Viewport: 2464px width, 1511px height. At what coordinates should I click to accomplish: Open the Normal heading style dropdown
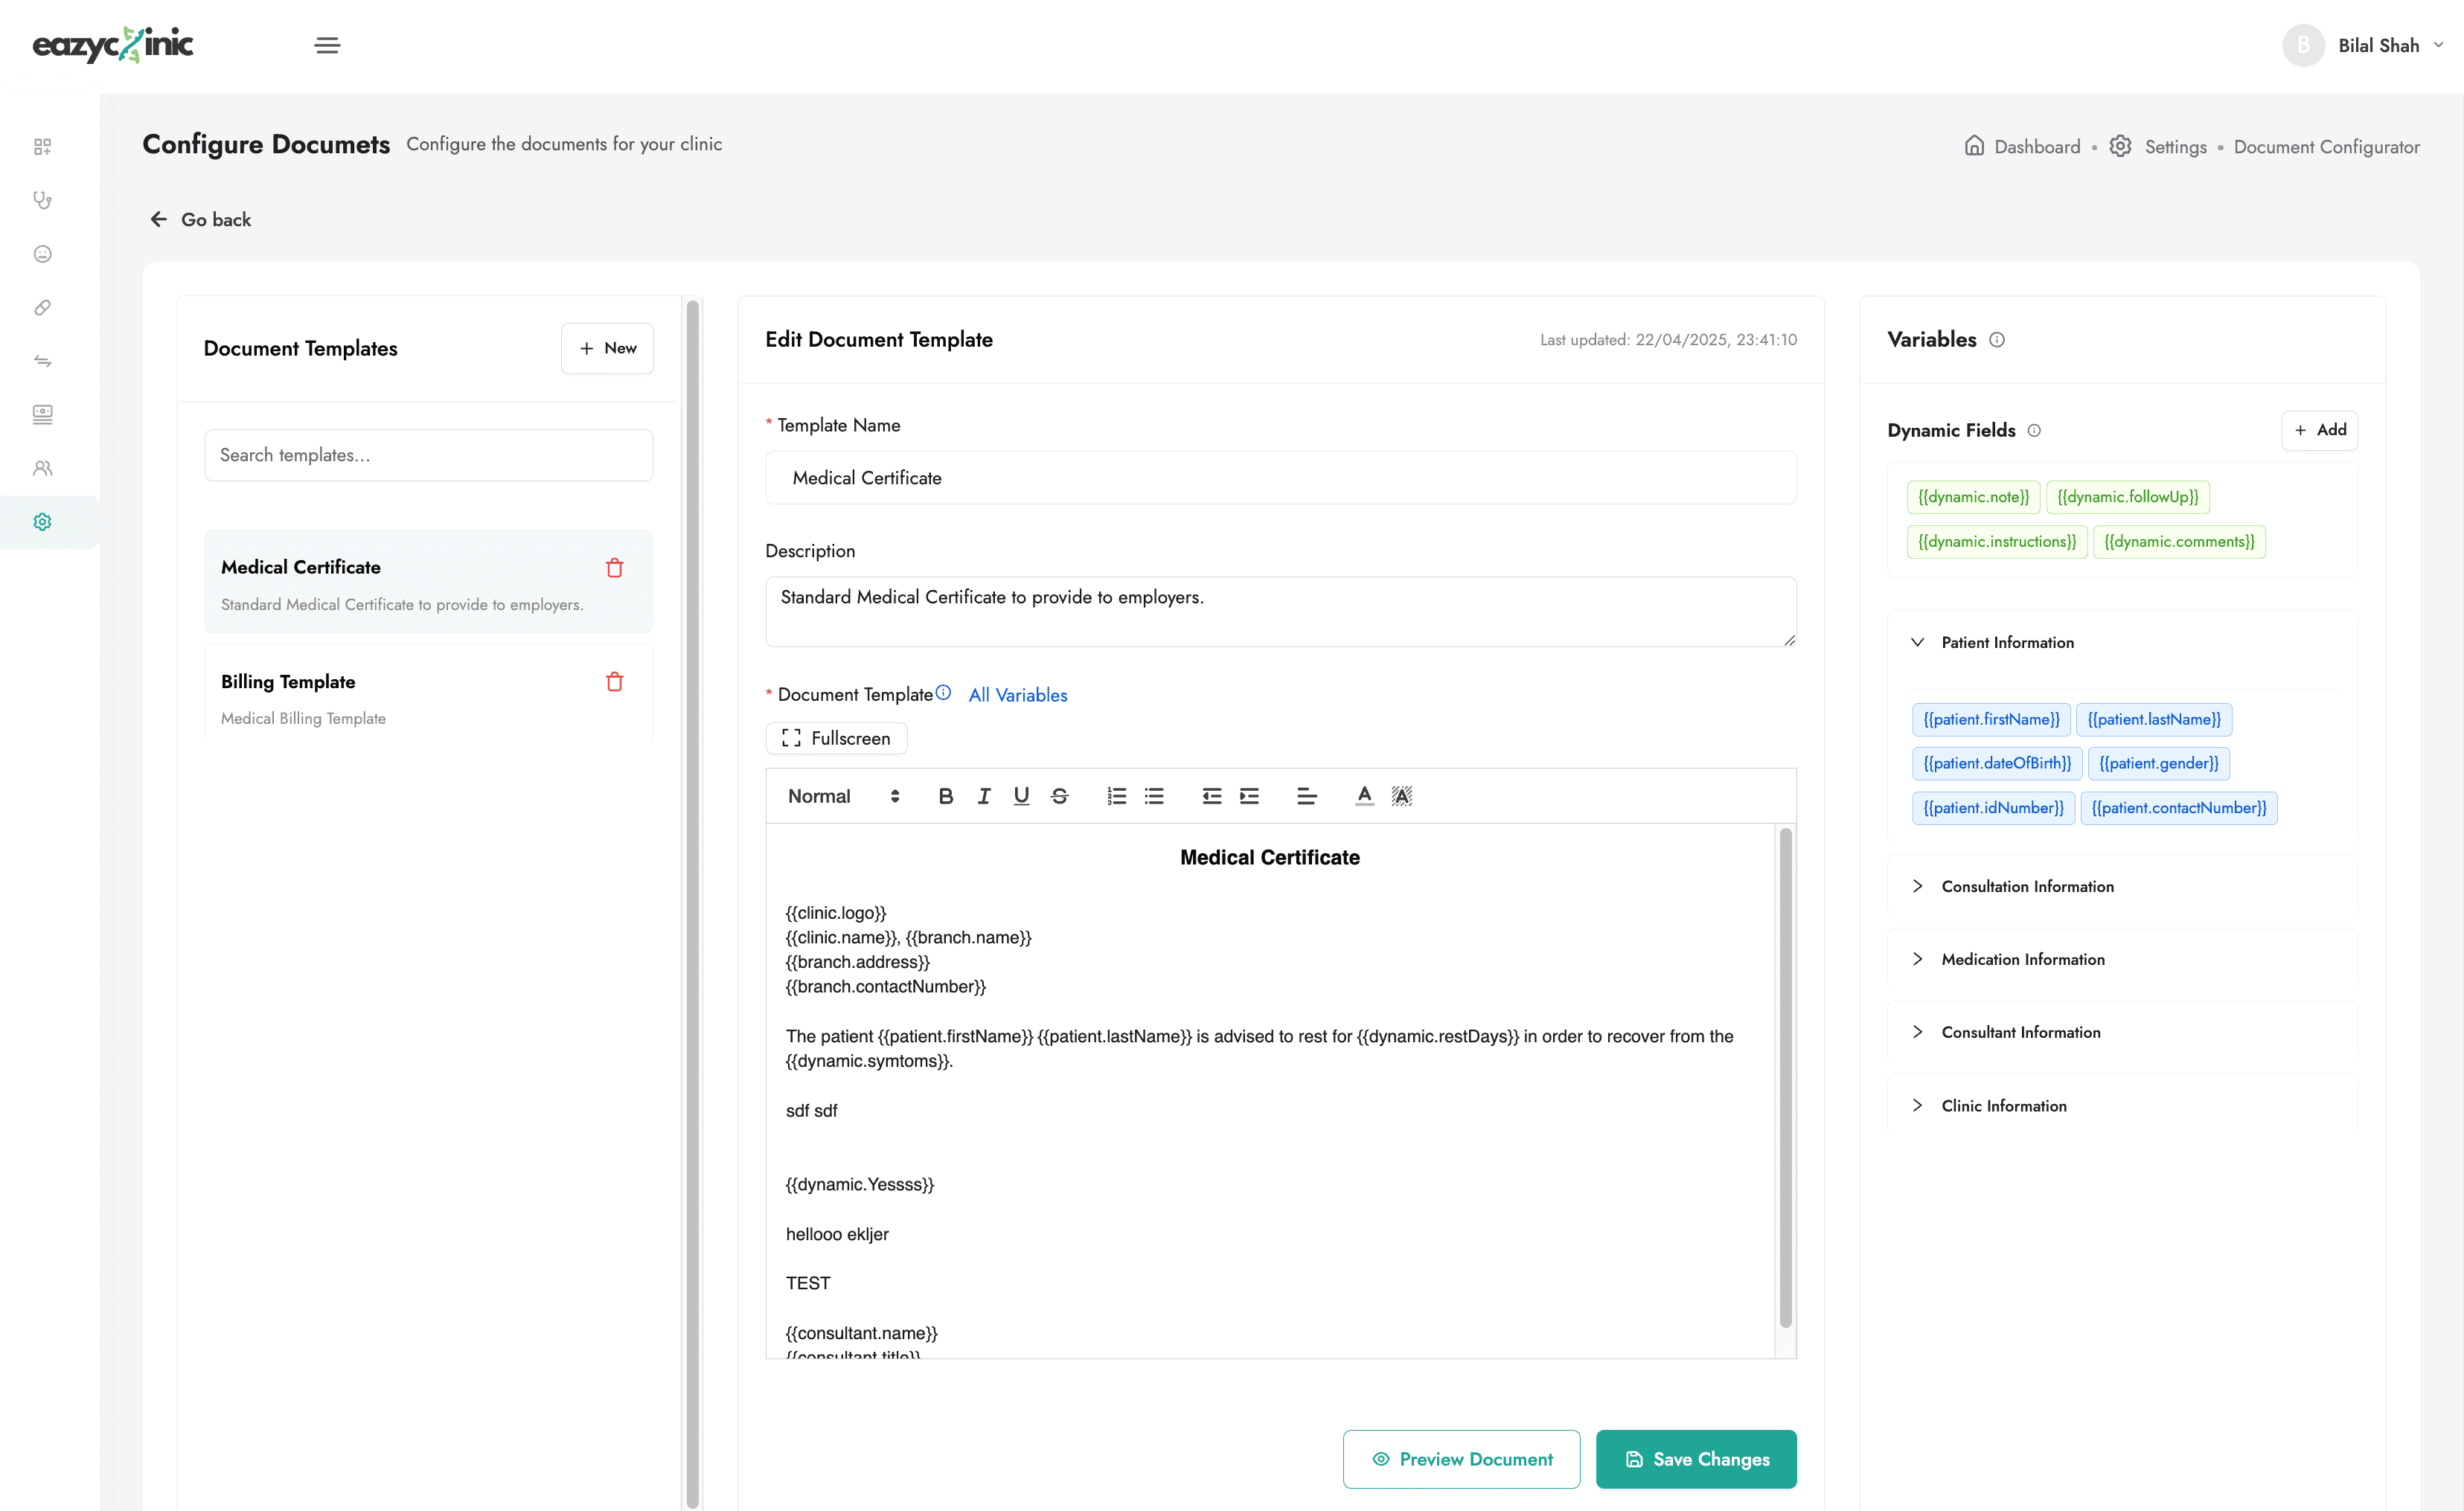pos(844,796)
